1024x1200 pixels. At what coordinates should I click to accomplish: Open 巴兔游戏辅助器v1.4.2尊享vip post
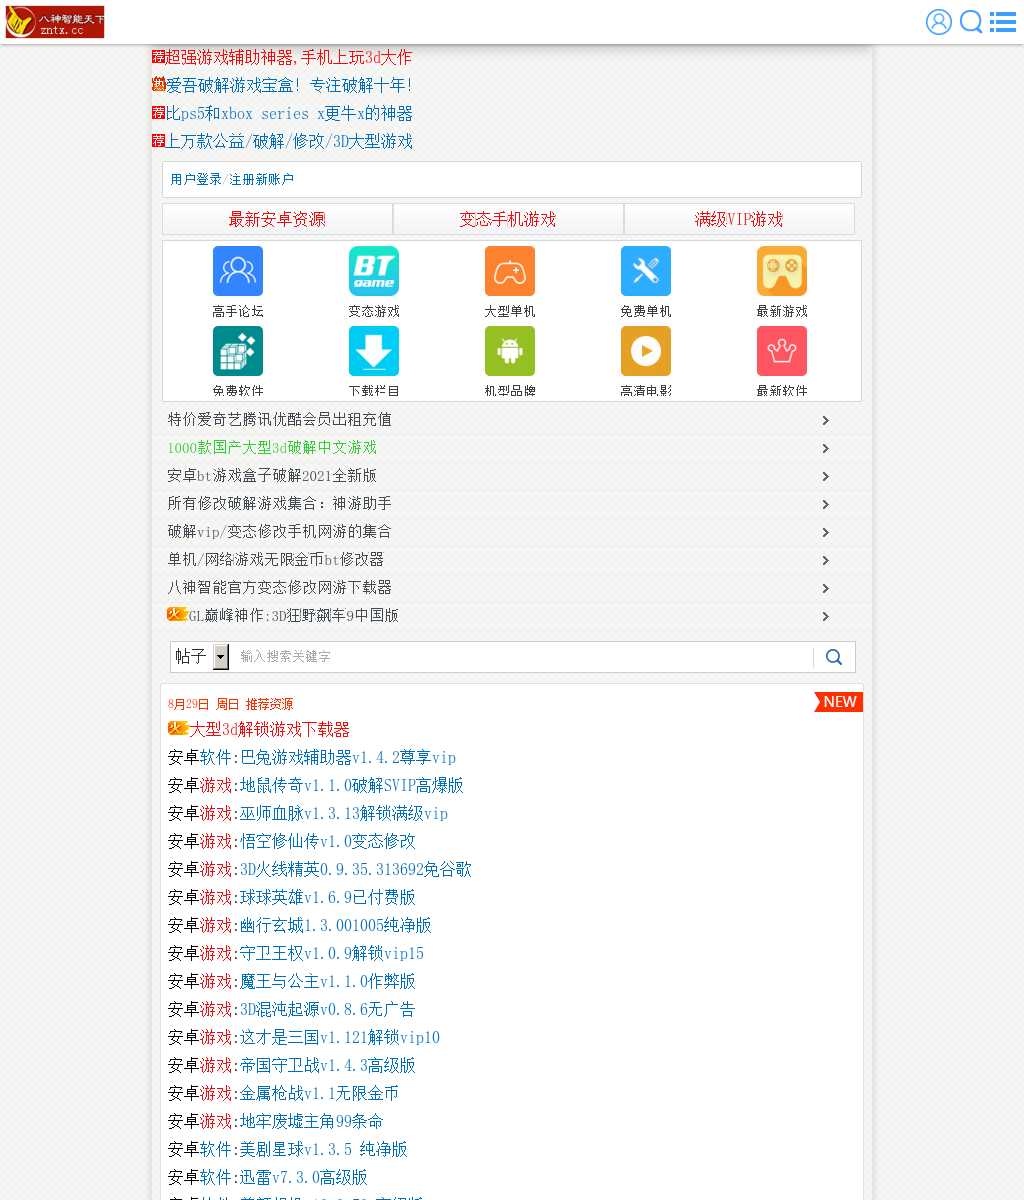pyautogui.click(x=348, y=757)
